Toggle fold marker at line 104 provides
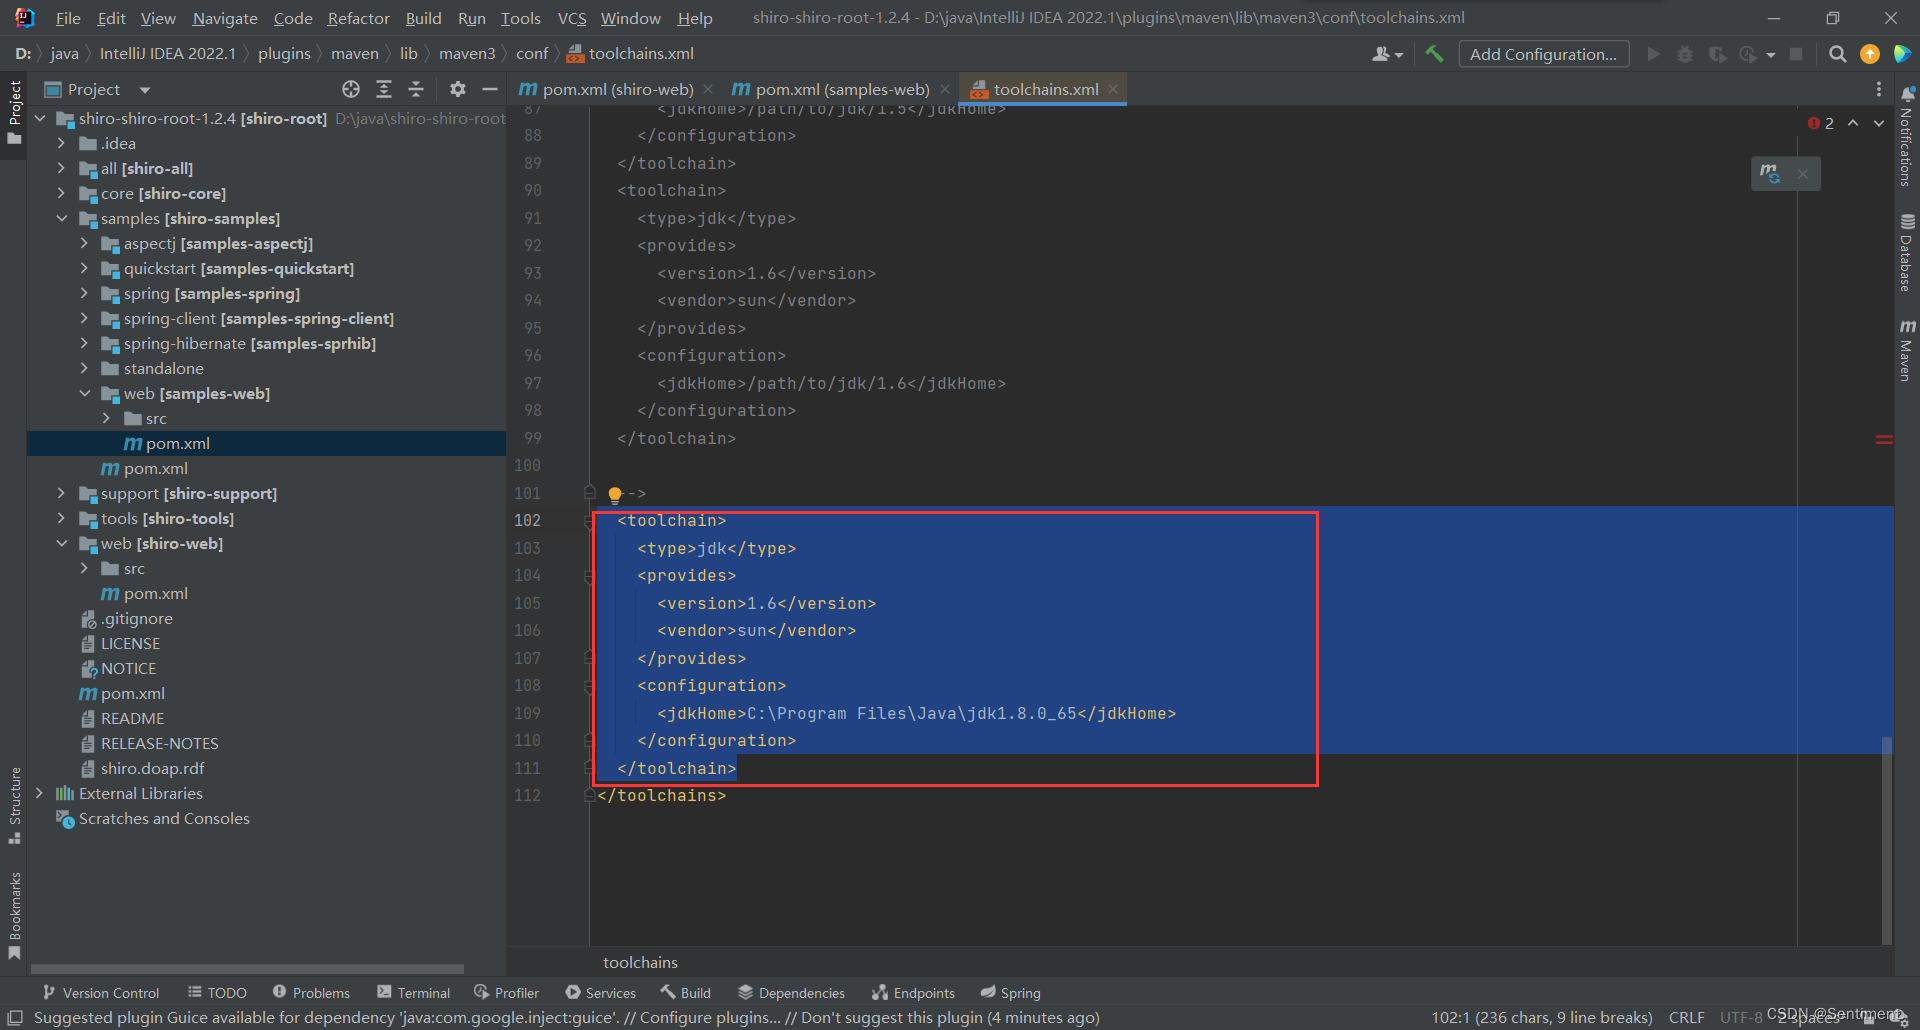This screenshot has height=1030, width=1920. (589, 576)
